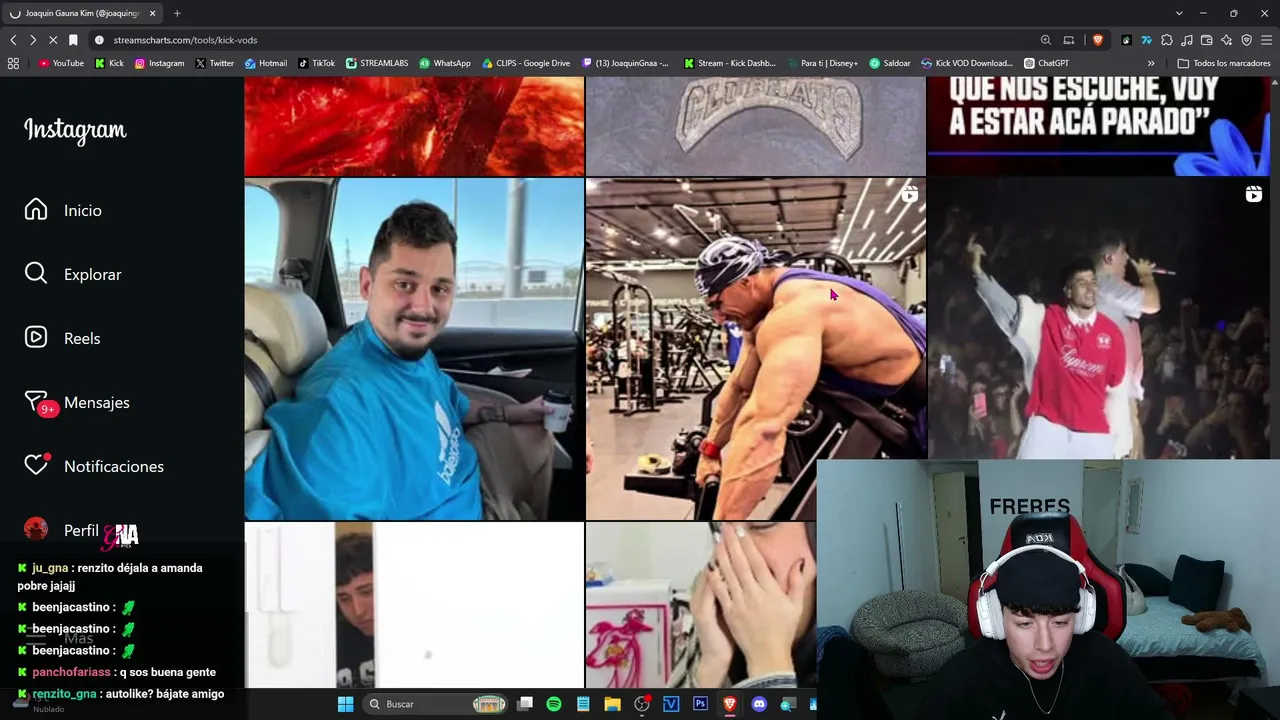Image resolution: width=1280 pixels, height=720 pixels.
Task: Open File Explorer from taskbar
Action: [612, 704]
